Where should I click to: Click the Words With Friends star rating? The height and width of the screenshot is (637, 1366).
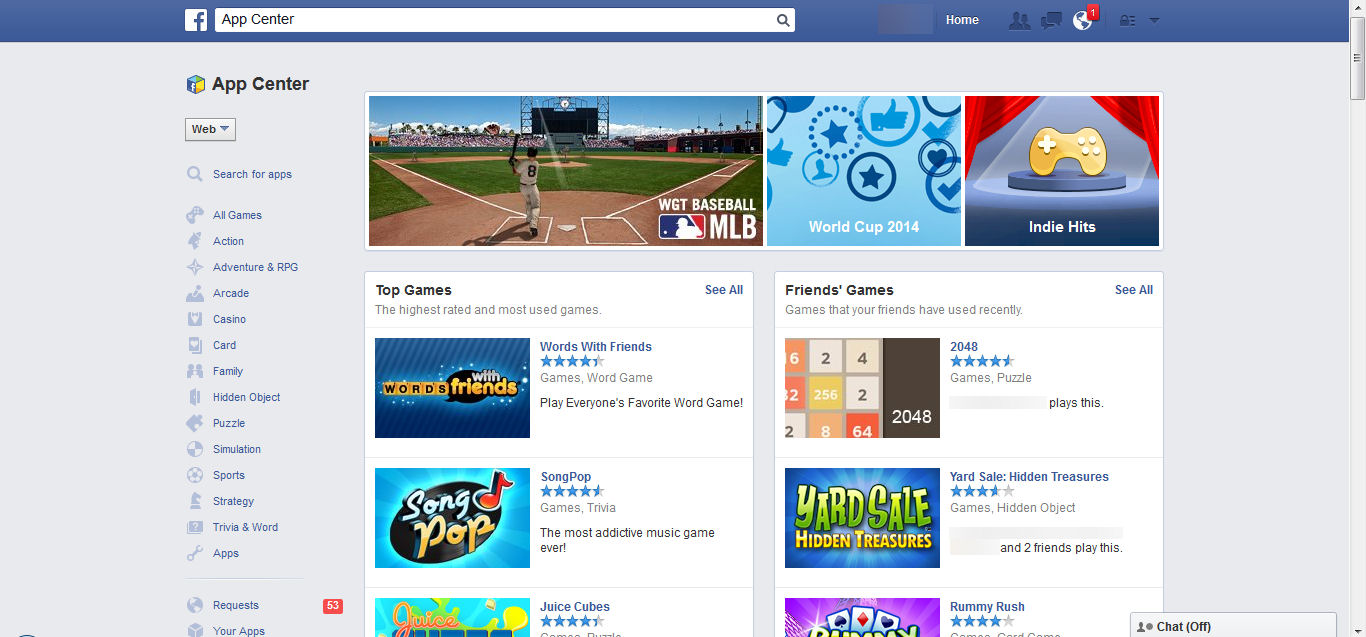pyautogui.click(x=573, y=361)
